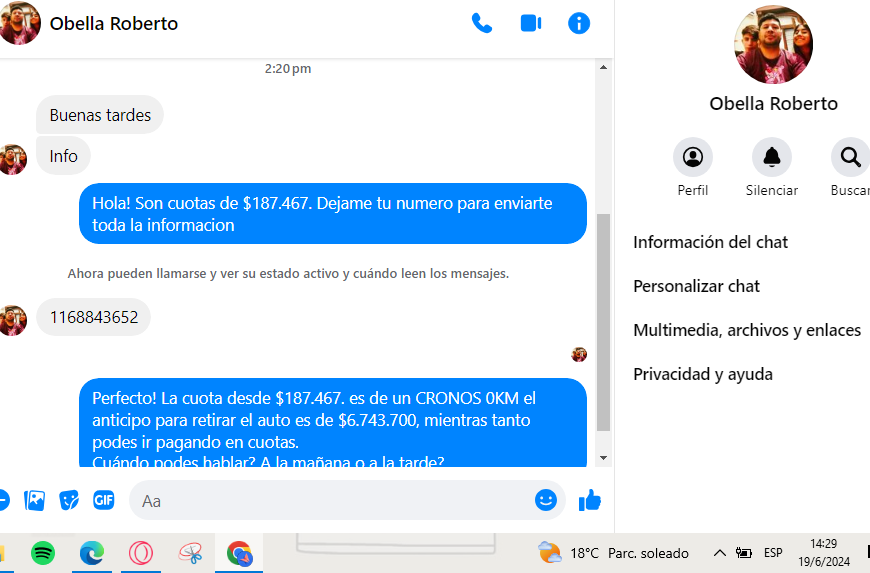
Task: Silenciar notifications with the bell icon
Action: pyautogui.click(x=771, y=157)
